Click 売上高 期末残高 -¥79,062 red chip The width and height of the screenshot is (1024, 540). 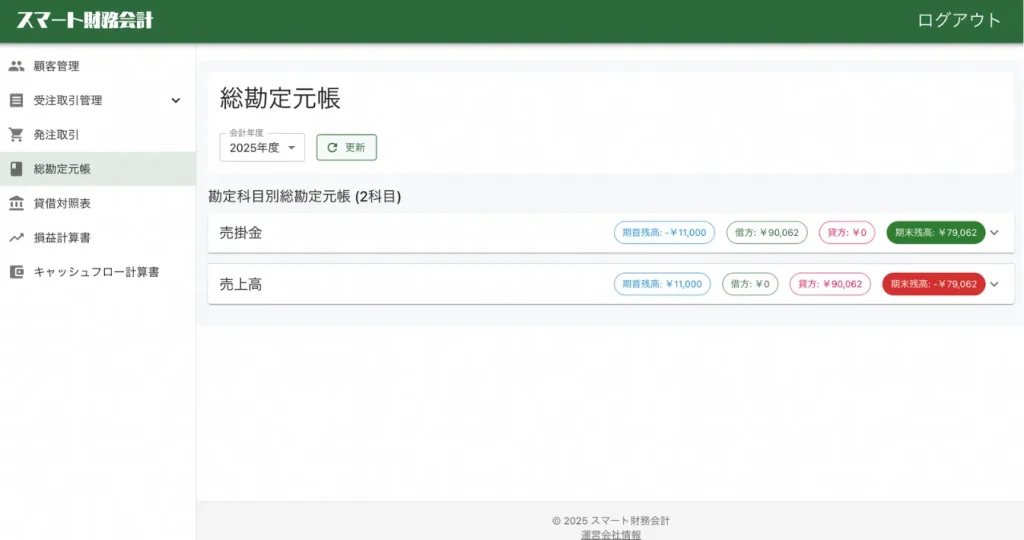point(933,284)
